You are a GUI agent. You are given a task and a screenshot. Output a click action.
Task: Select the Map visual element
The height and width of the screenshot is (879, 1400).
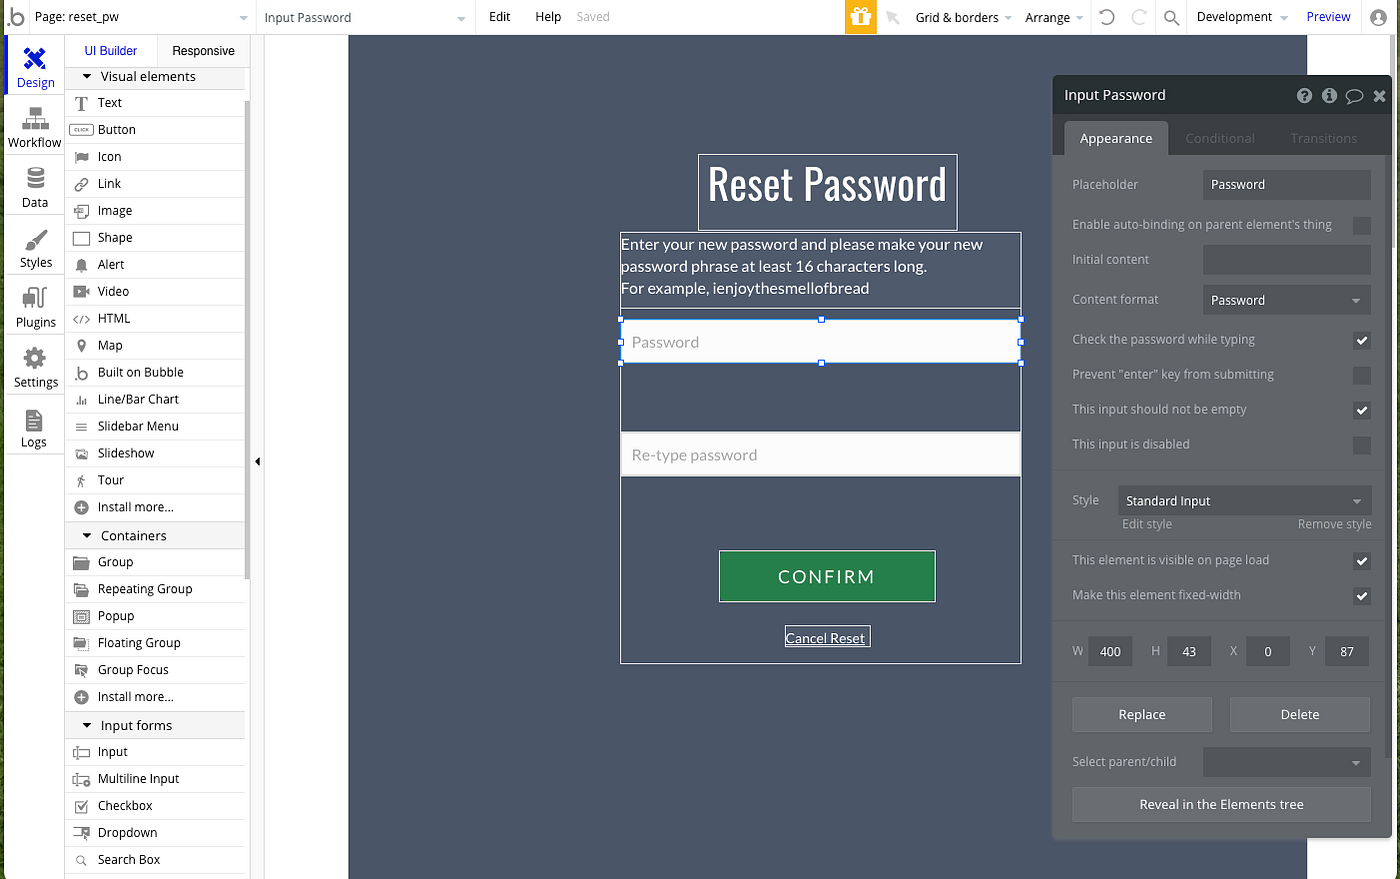(156, 346)
